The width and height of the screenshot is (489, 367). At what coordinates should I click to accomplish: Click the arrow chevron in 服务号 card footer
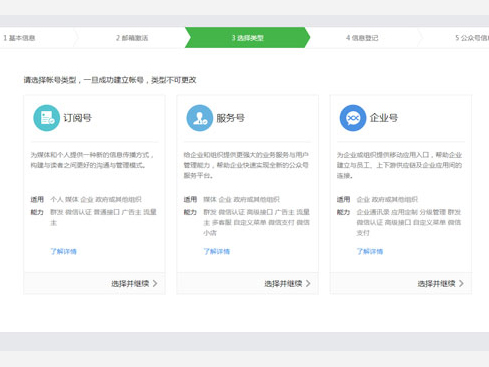(308, 283)
